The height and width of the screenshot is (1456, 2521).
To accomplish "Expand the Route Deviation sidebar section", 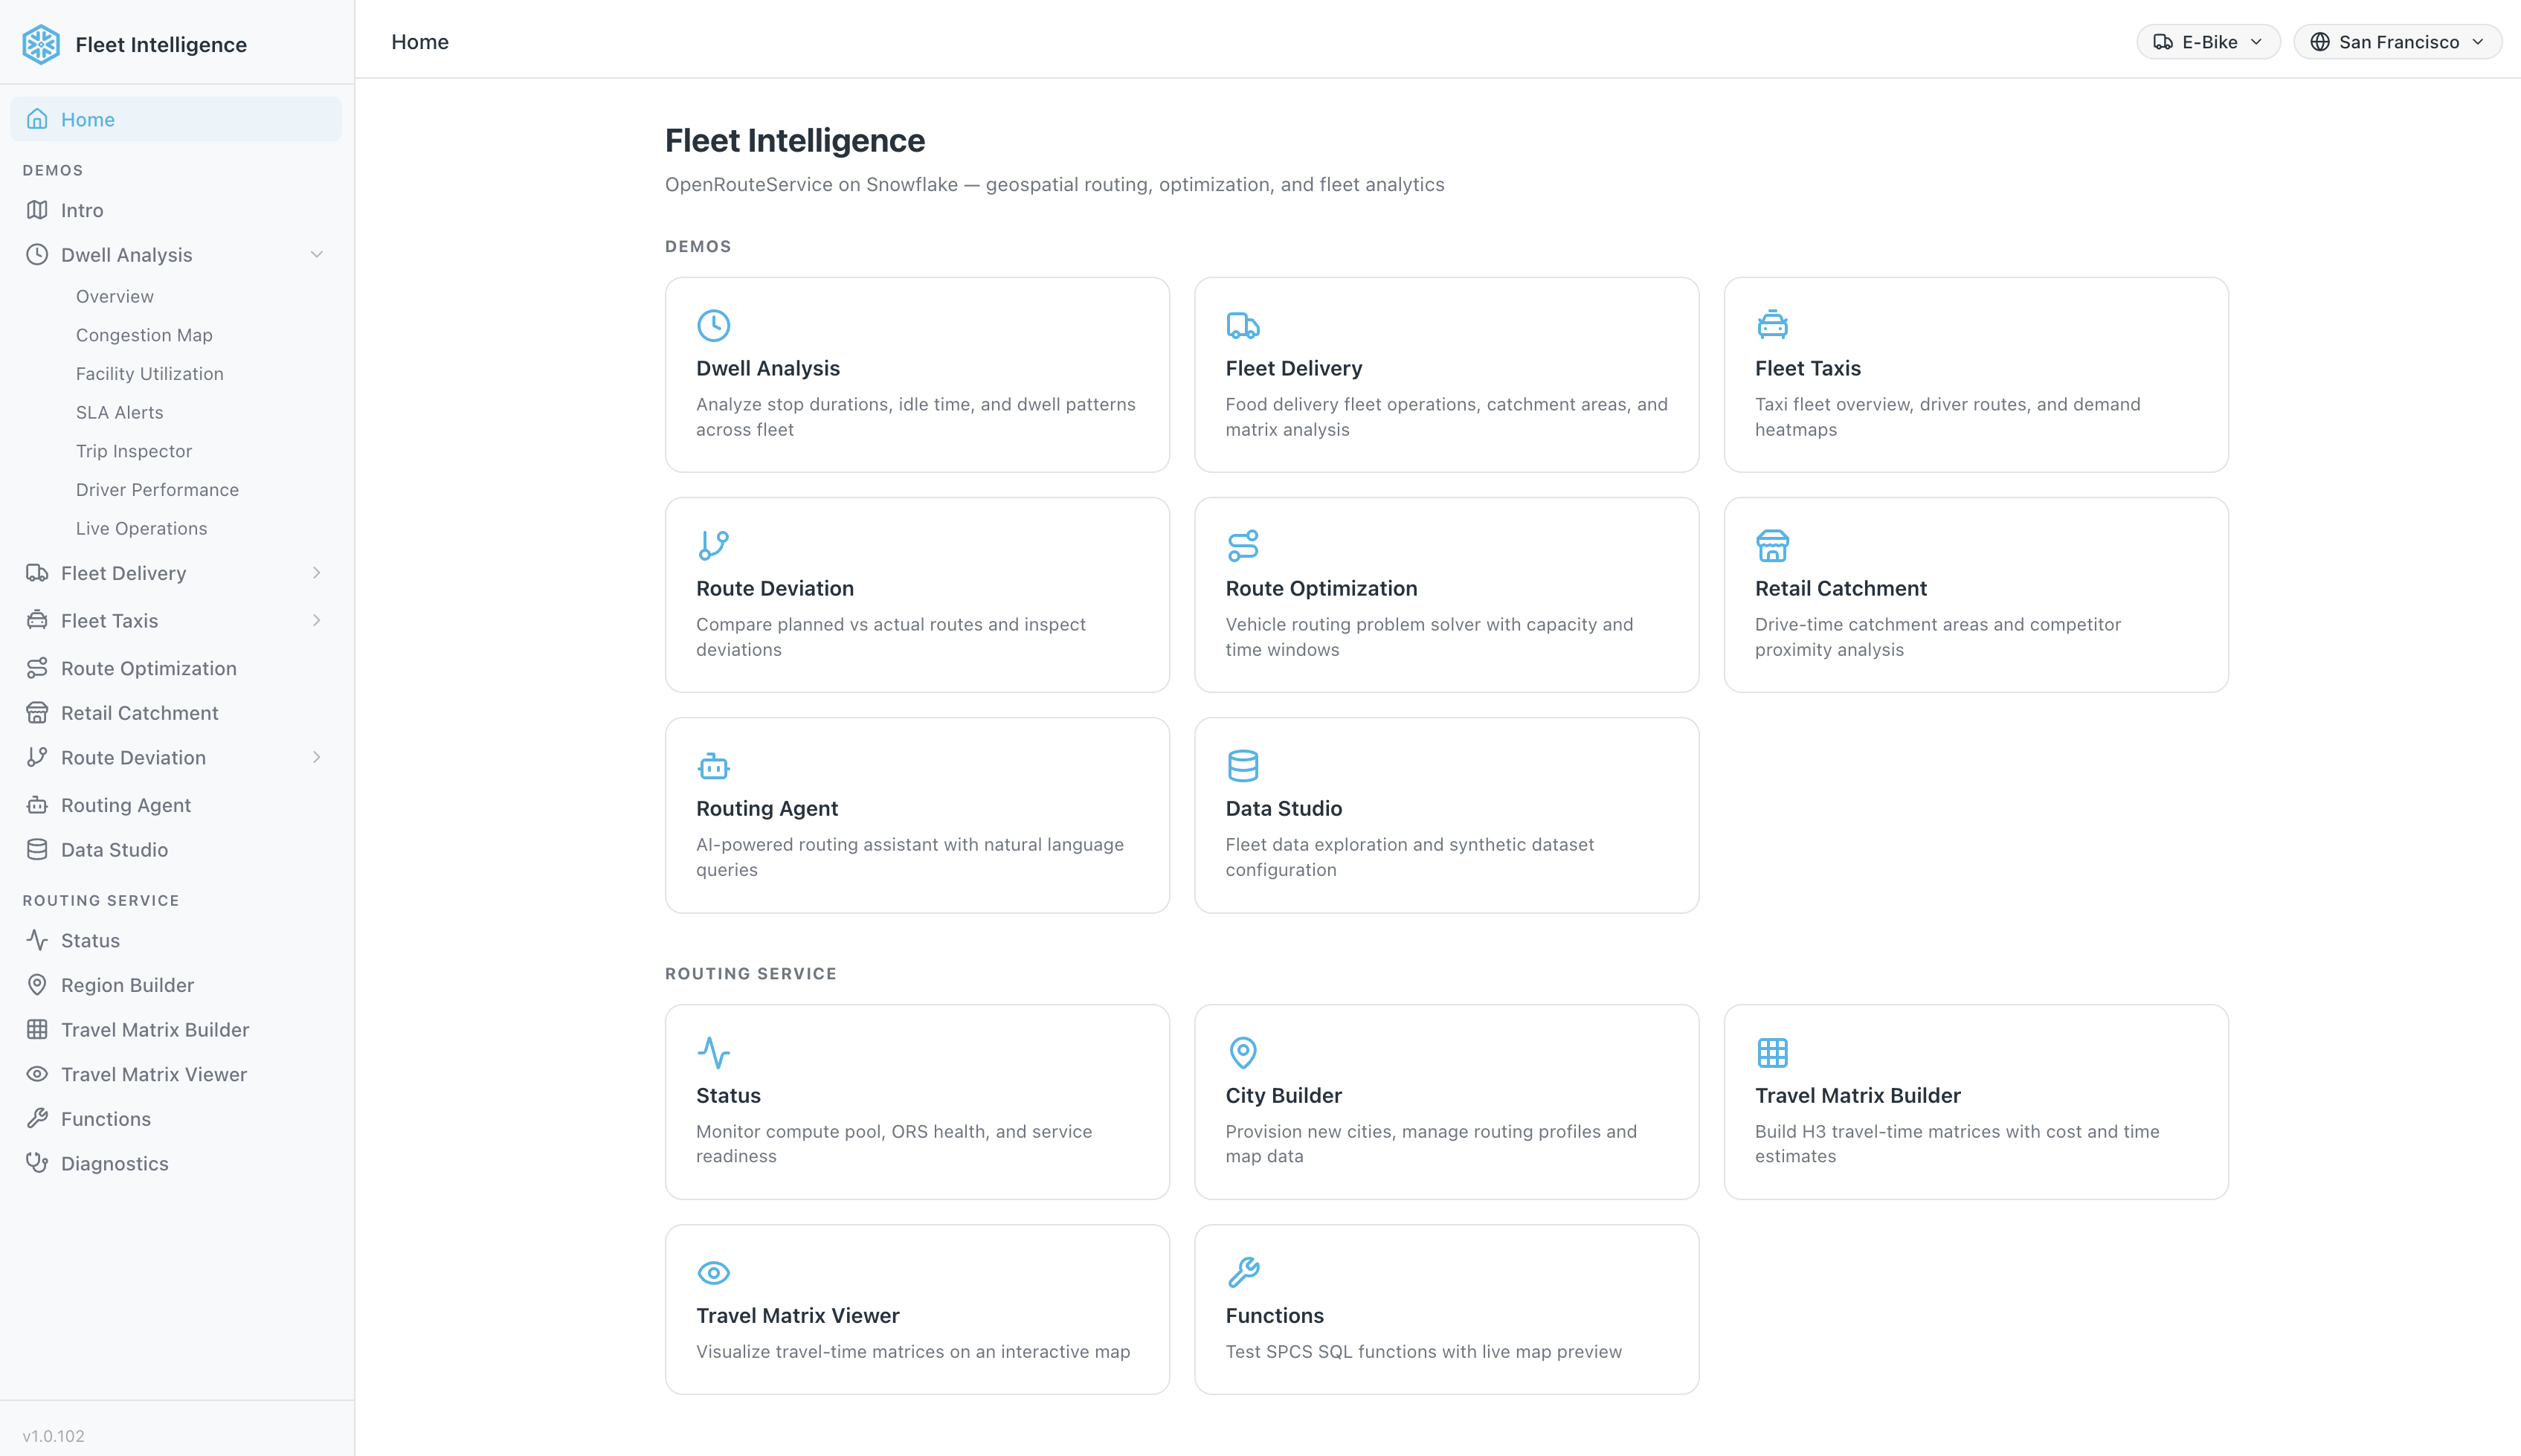I will (x=316, y=758).
